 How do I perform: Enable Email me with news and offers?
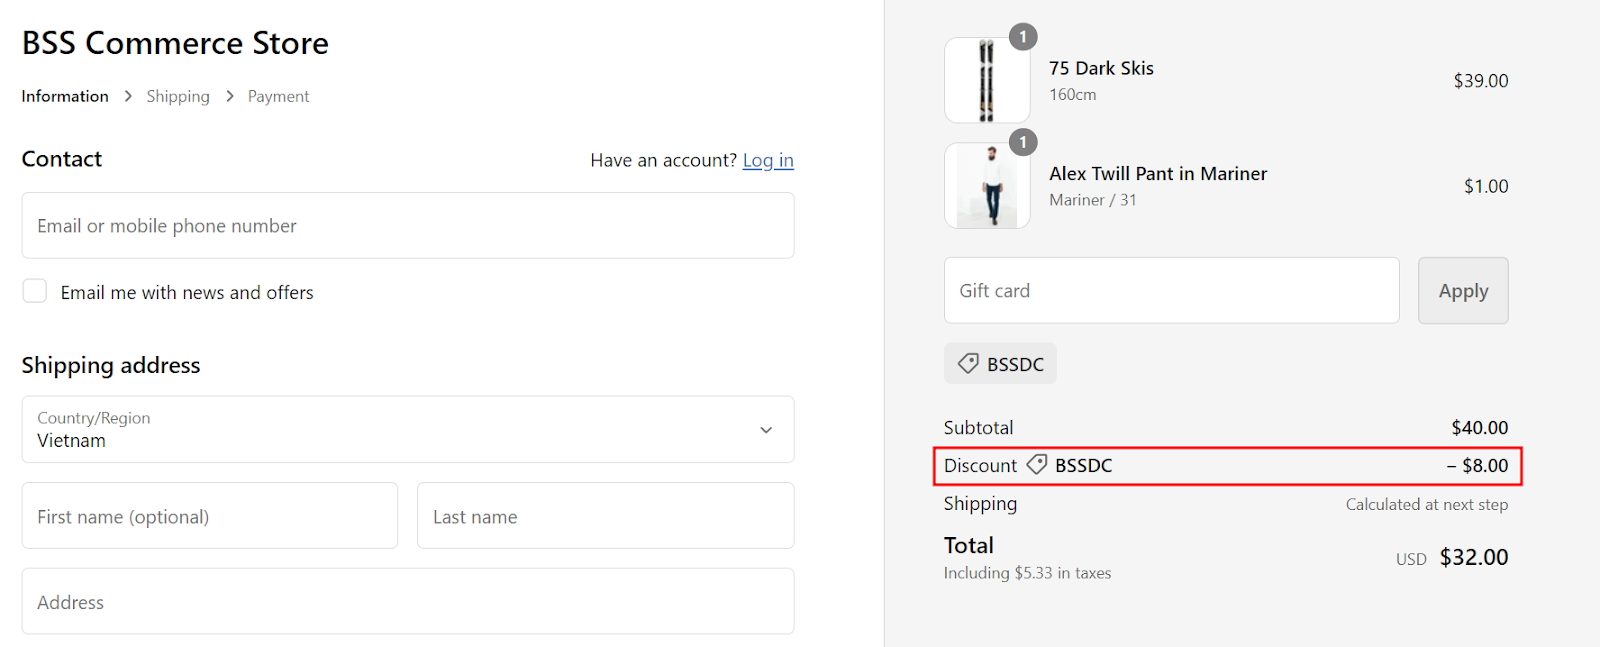(35, 291)
